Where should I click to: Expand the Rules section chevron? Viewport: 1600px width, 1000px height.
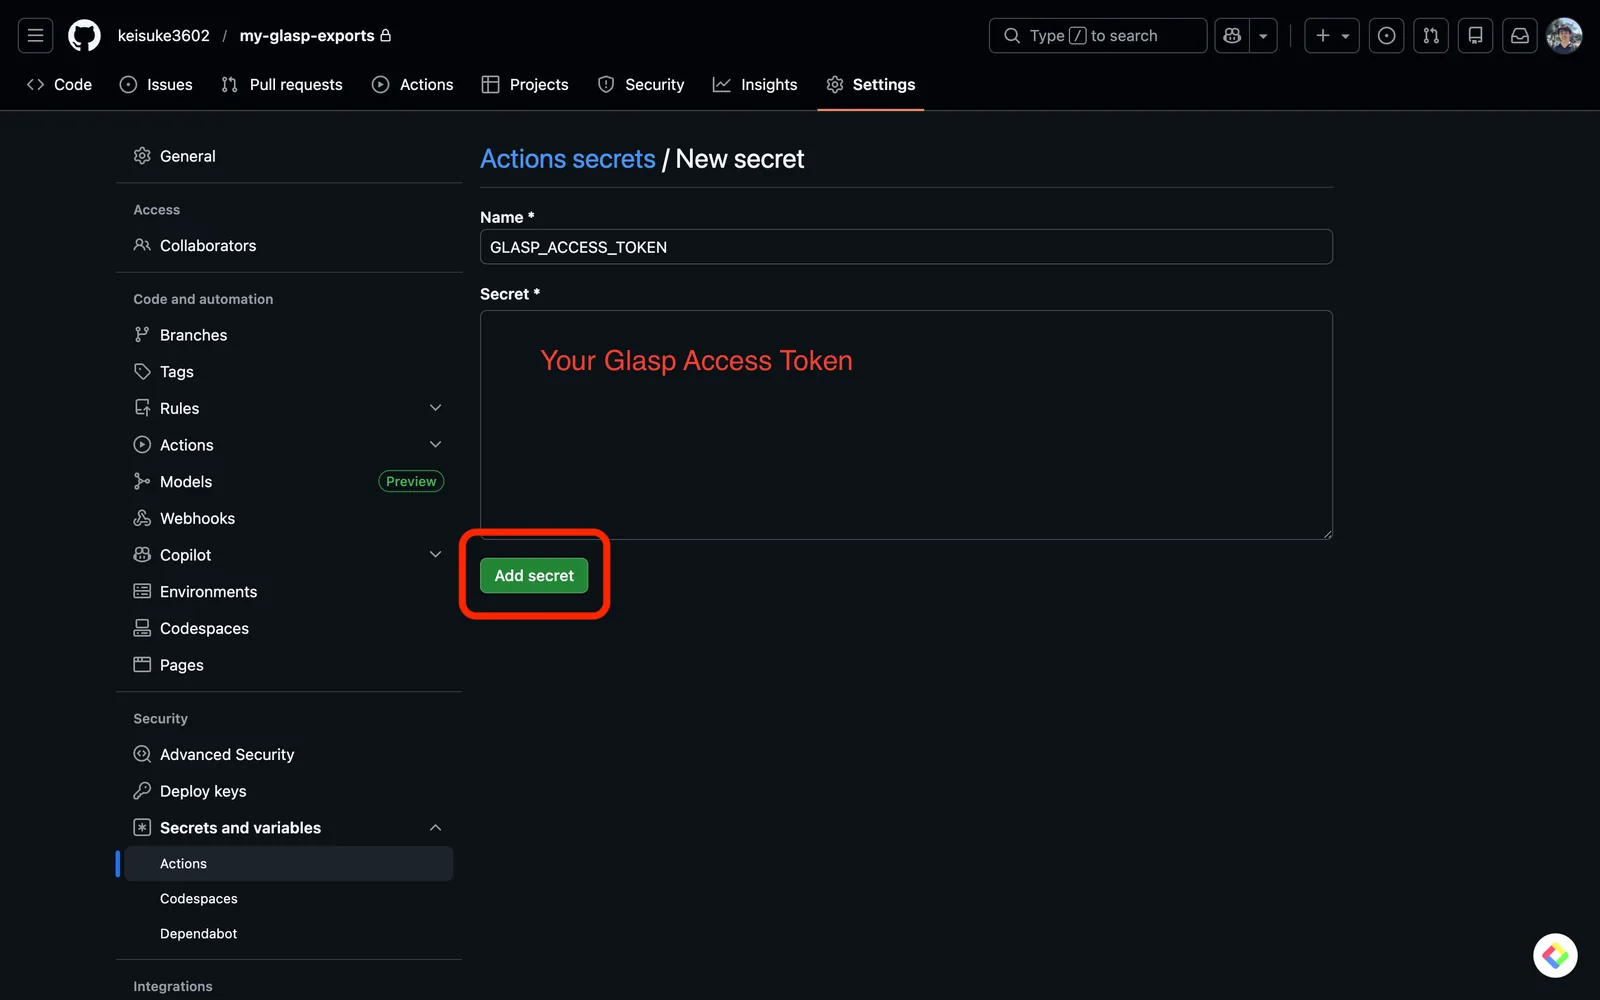tap(435, 408)
